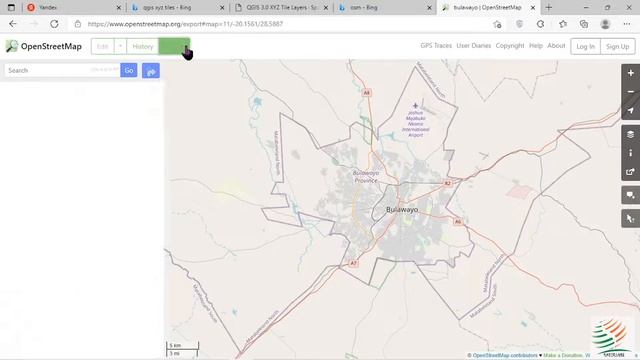Click Joshua Mqabuko Nkomo International Airport label
This screenshot has width=640, height=360.
[416, 124]
